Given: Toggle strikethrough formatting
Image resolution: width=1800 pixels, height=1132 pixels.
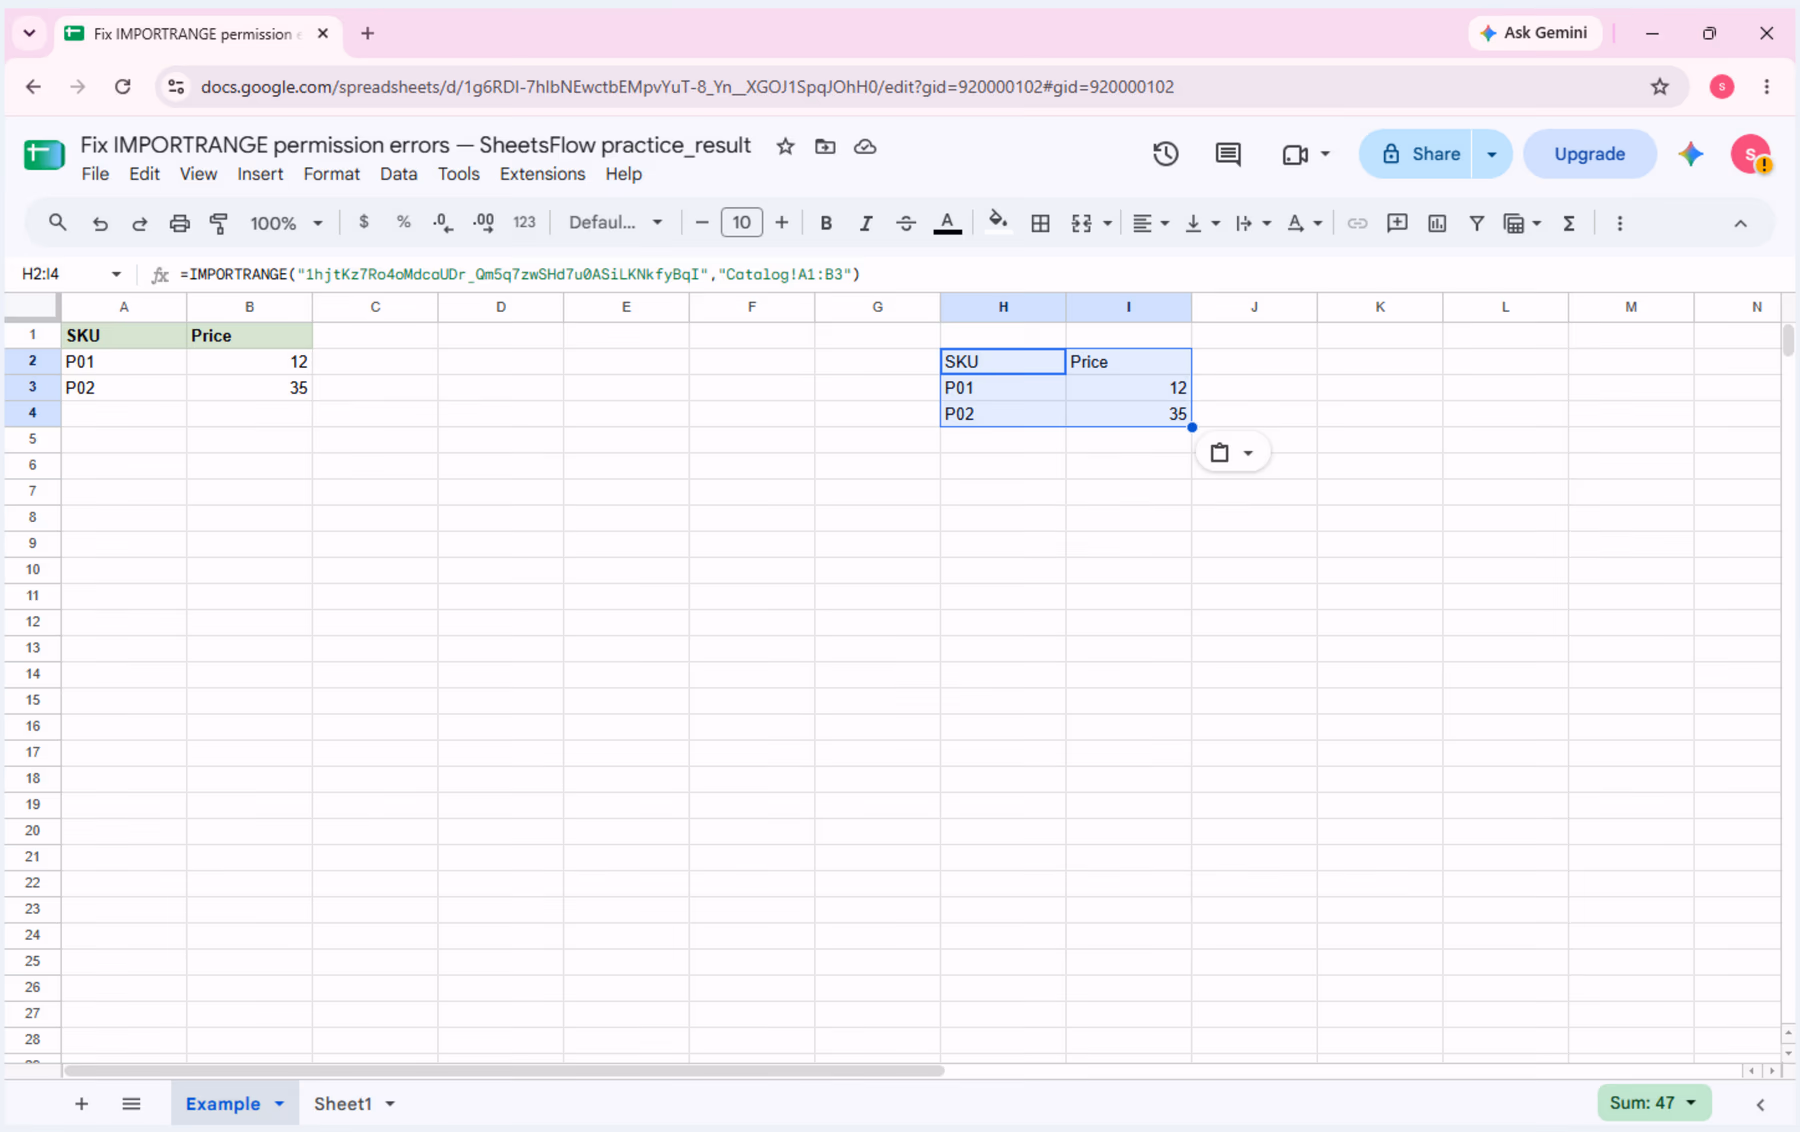Looking at the screenshot, I should [x=906, y=223].
